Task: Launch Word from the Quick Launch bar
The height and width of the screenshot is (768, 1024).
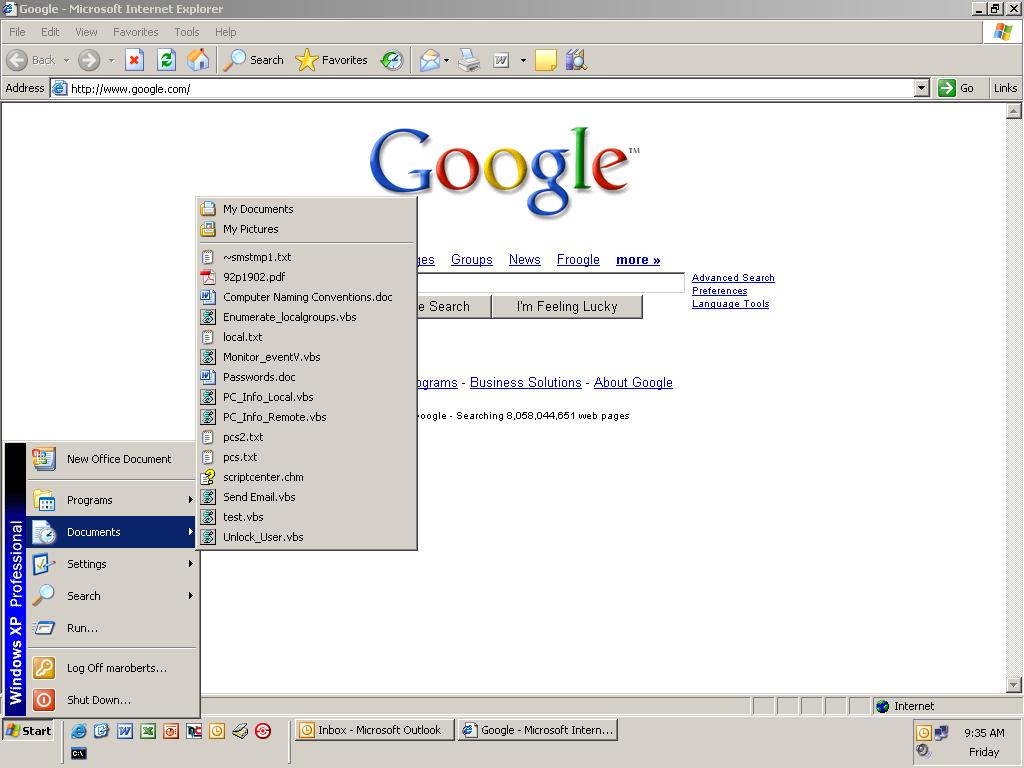Action: point(124,731)
